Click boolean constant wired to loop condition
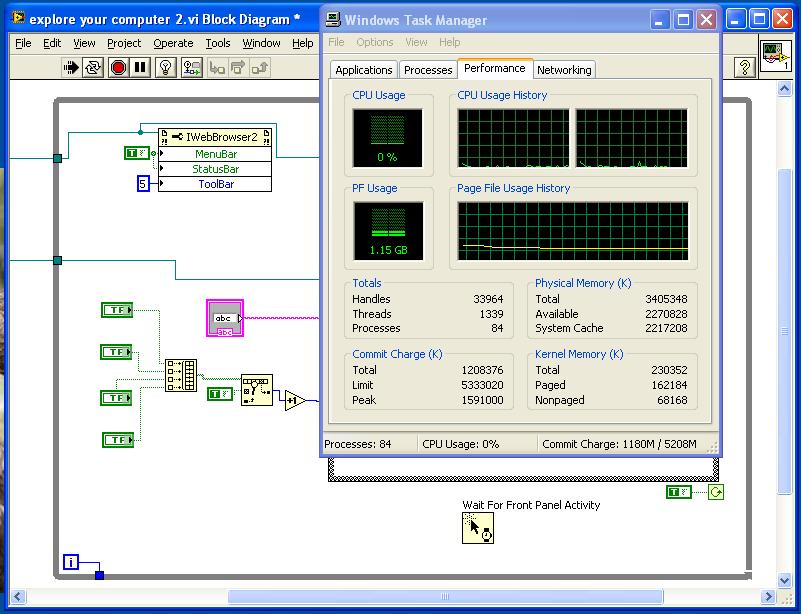Screen dimensions: 801x614 (679, 491)
